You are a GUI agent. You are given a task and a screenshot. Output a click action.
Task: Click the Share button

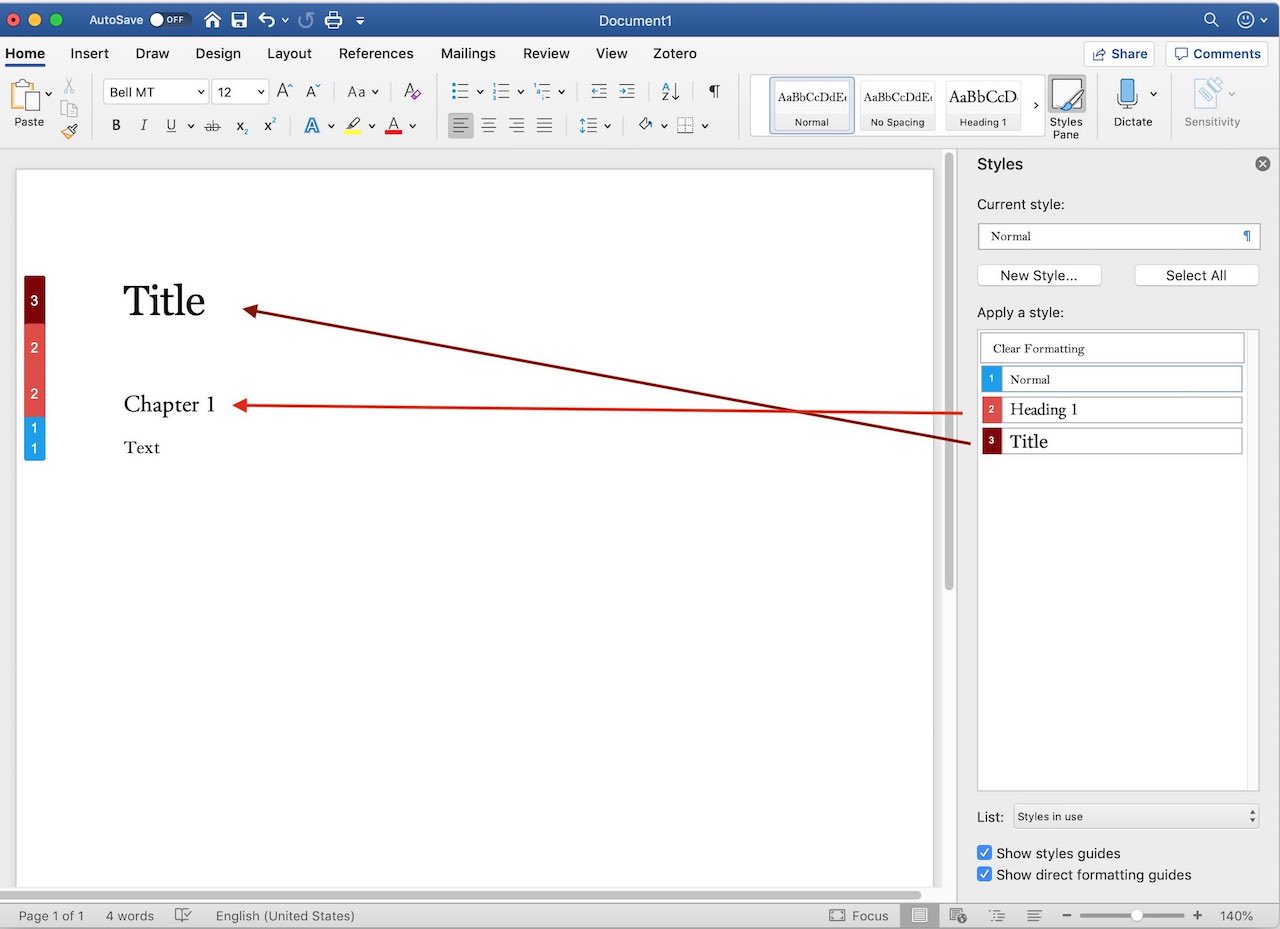1119,54
